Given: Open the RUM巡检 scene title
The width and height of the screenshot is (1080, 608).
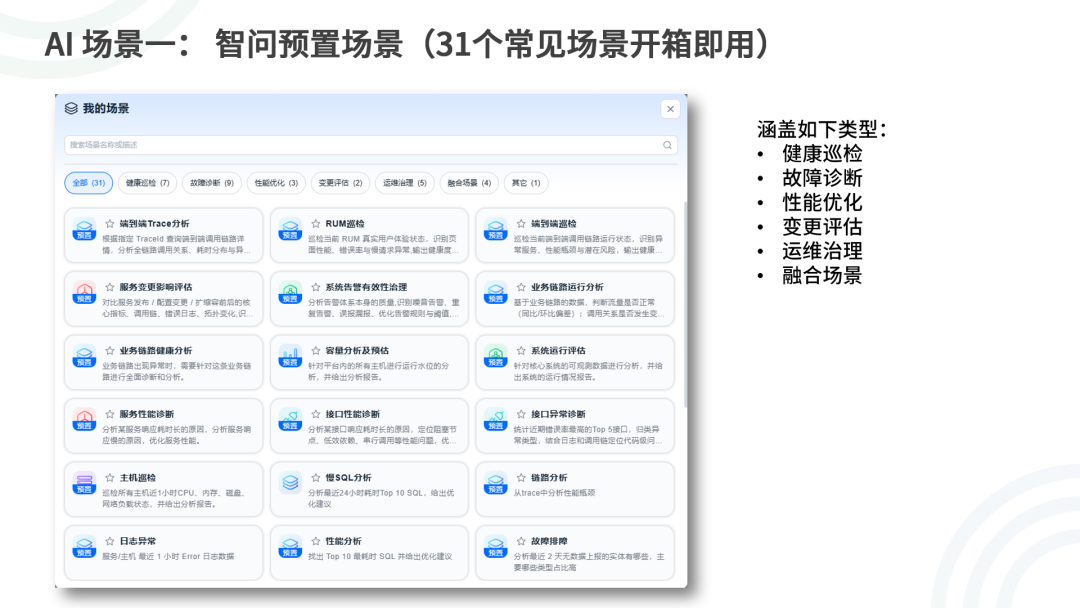Looking at the screenshot, I should click(344, 223).
